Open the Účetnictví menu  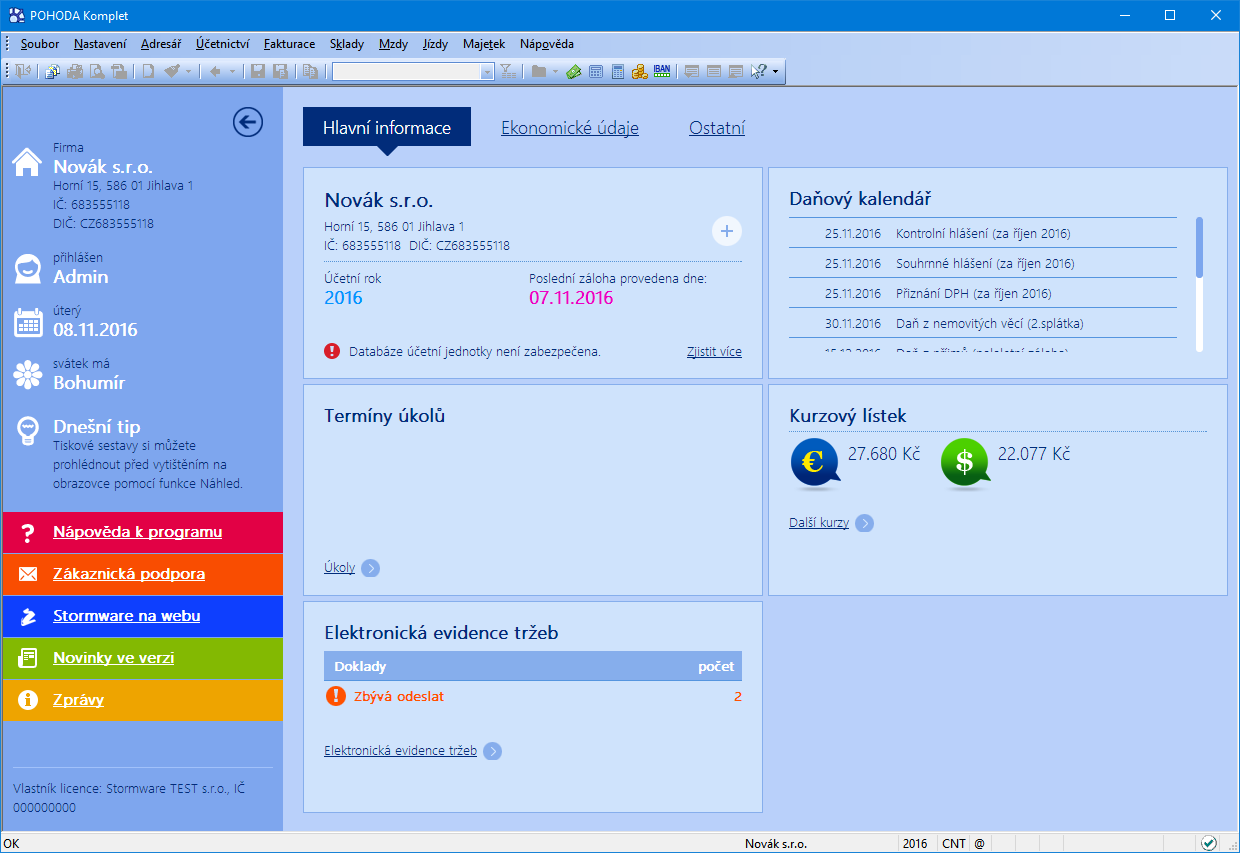(x=222, y=44)
